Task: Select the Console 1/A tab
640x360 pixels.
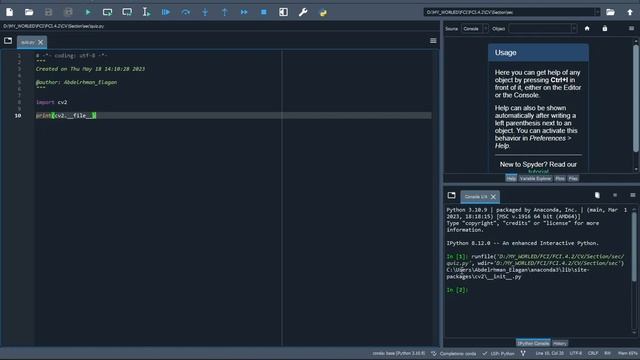Action: pyautogui.click(x=480, y=197)
